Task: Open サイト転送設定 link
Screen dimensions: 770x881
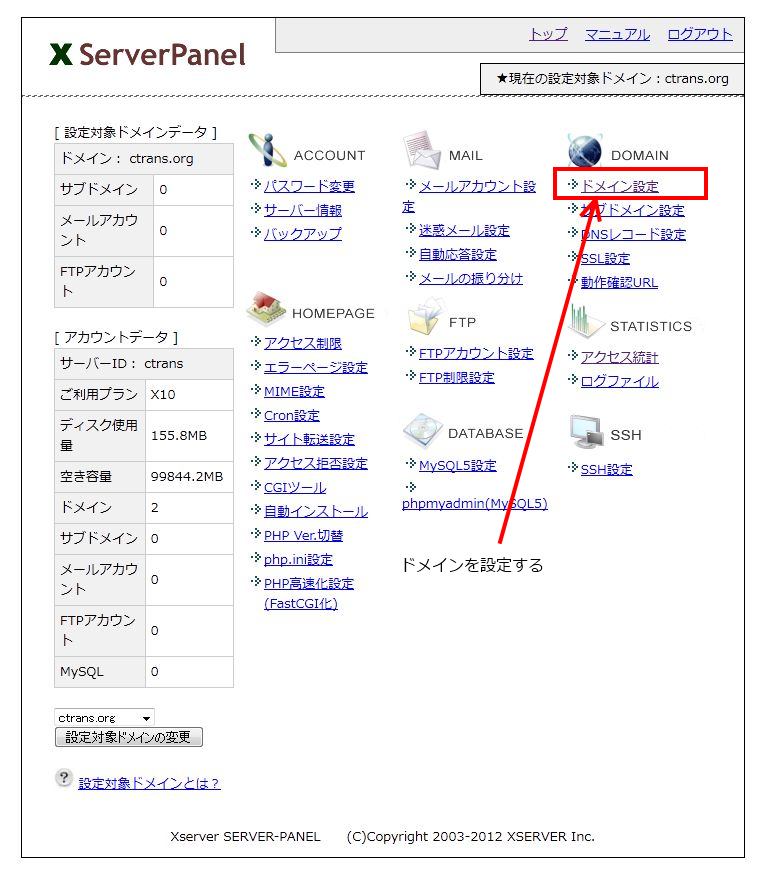Action: tap(309, 439)
